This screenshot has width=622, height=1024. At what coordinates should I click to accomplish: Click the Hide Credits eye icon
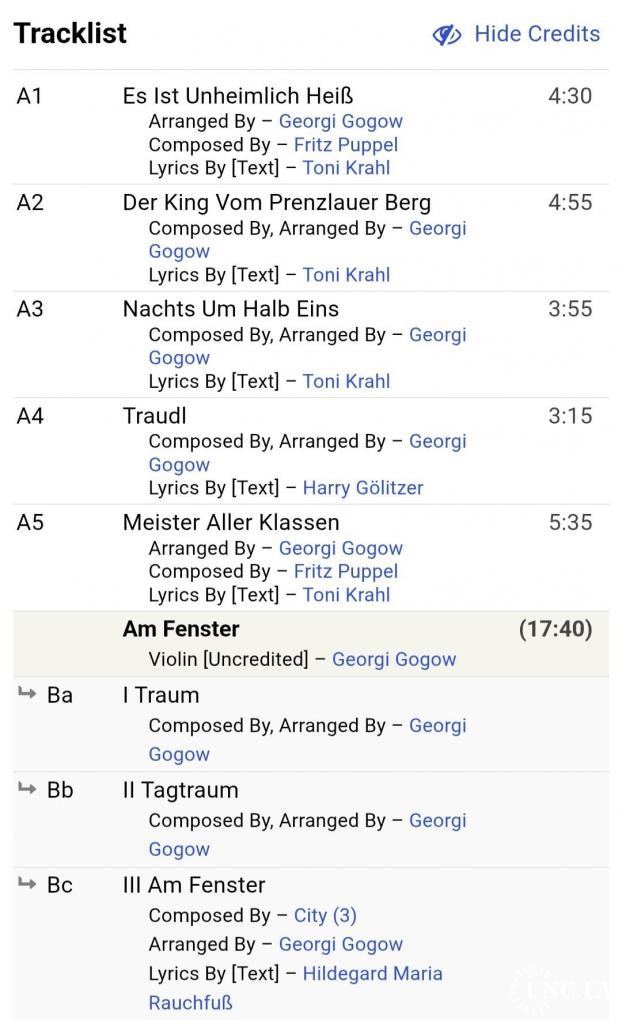[446, 35]
